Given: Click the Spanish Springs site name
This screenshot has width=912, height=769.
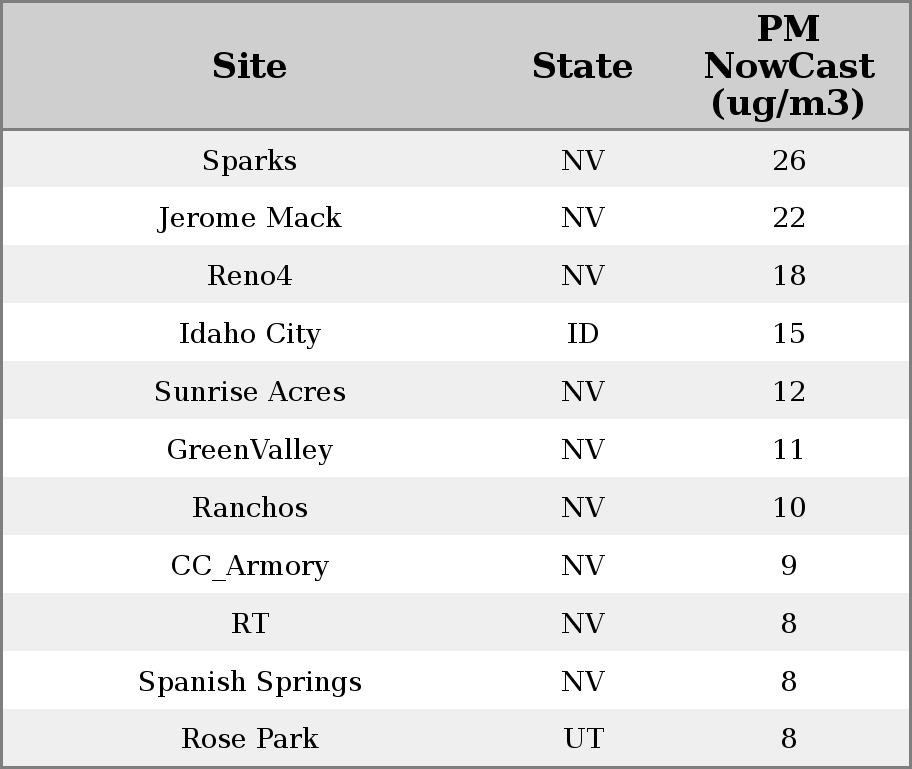Looking at the screenshot, I should pos(250,682).
